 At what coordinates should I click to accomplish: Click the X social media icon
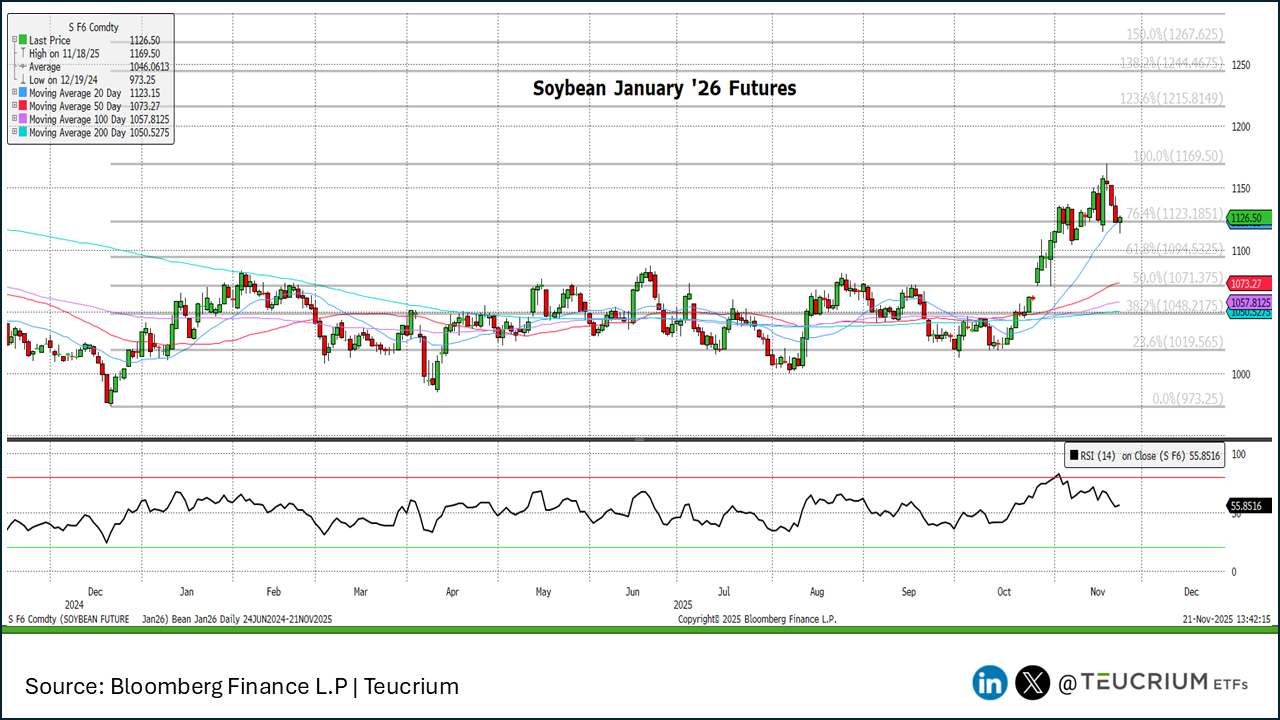(1032, 683)
